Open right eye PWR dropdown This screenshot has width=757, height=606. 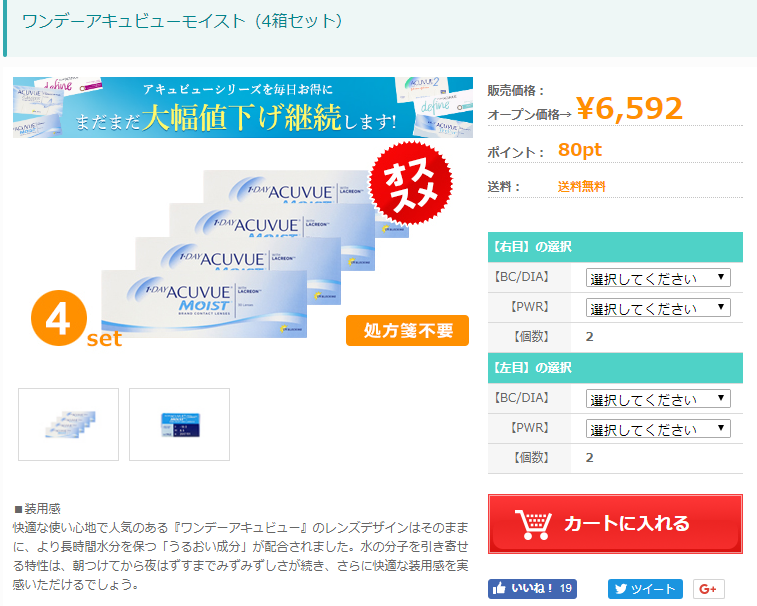pyautogui.click(x=658, y=308)
